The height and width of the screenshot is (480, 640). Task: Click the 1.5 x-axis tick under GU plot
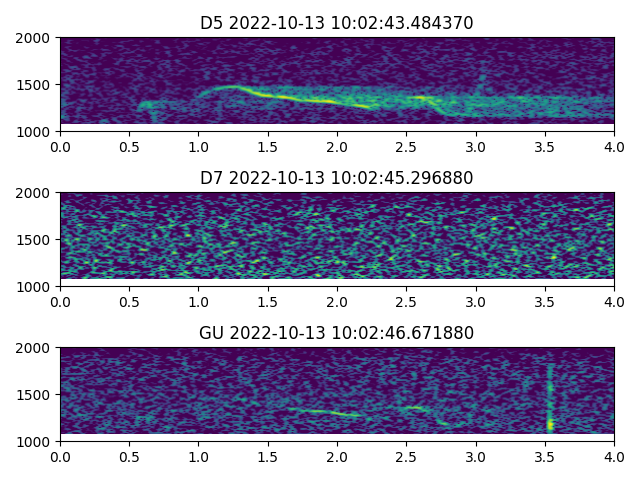[x=268, y=456]
